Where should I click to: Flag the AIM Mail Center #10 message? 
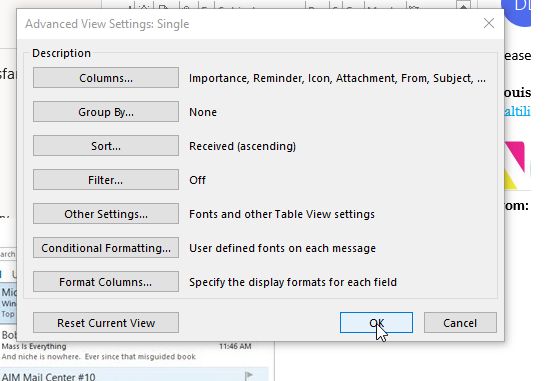click(x=249, y=376)
